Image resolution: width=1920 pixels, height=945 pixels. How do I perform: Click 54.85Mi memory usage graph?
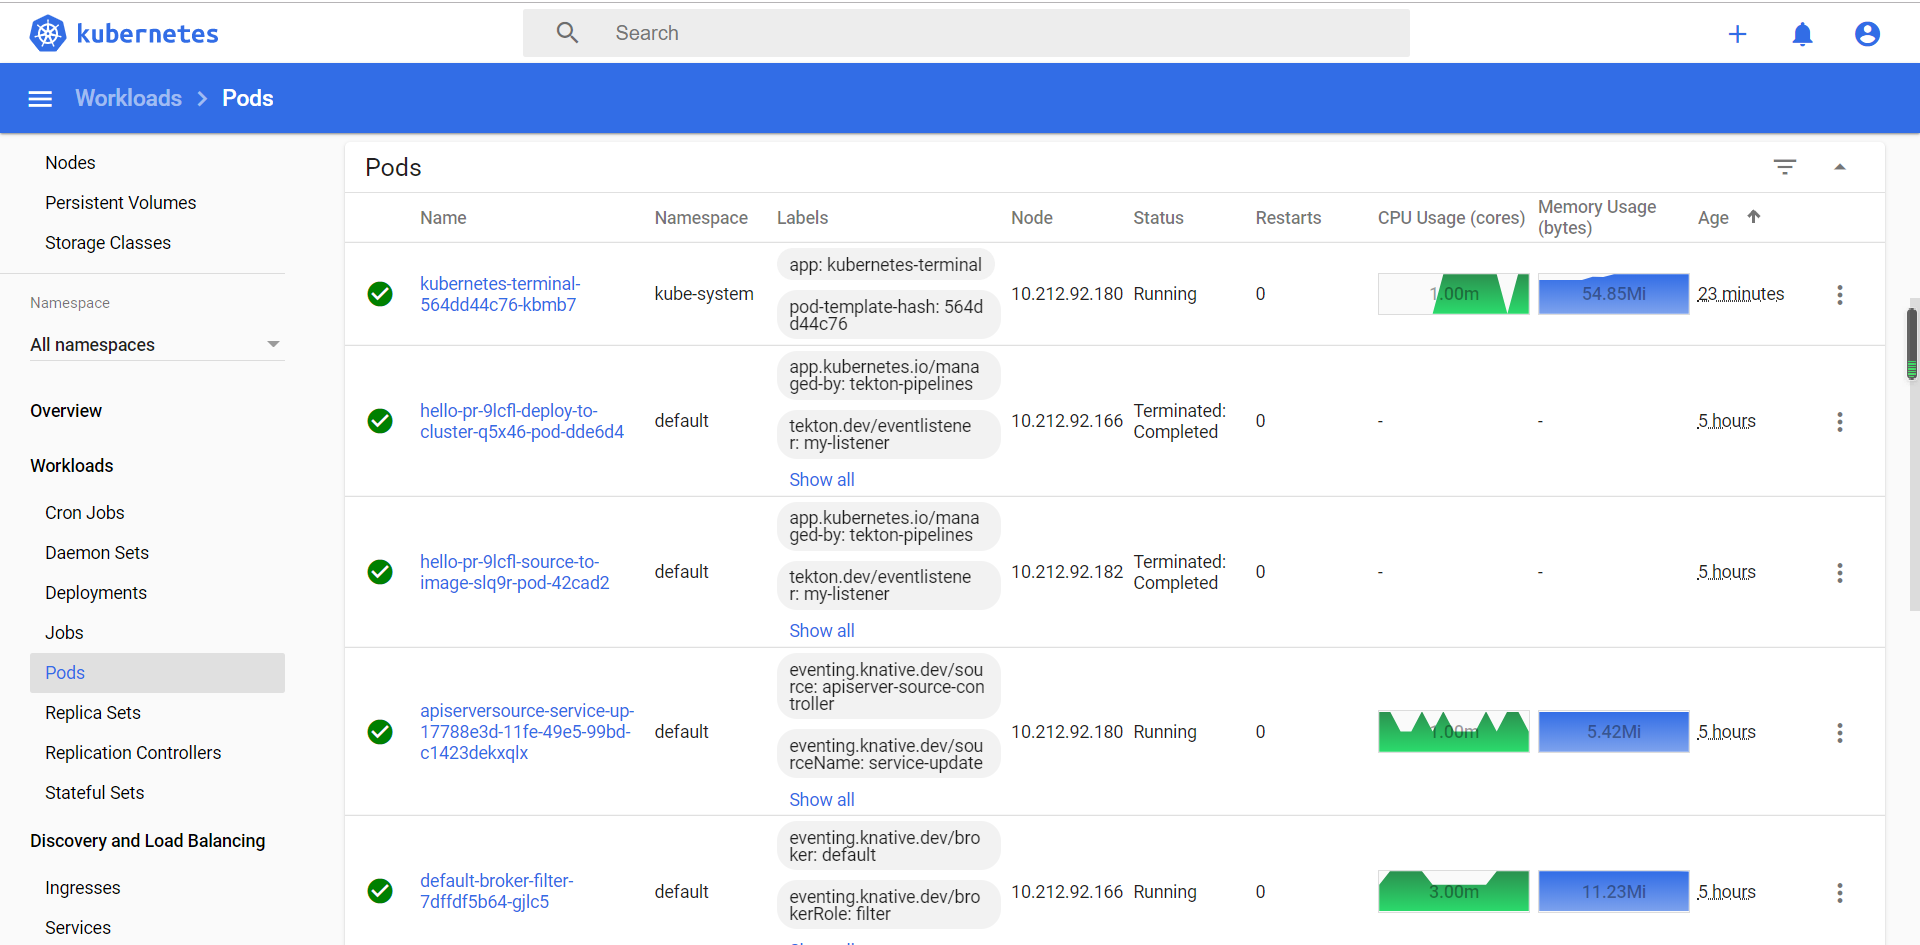(x=1614, y=294)
